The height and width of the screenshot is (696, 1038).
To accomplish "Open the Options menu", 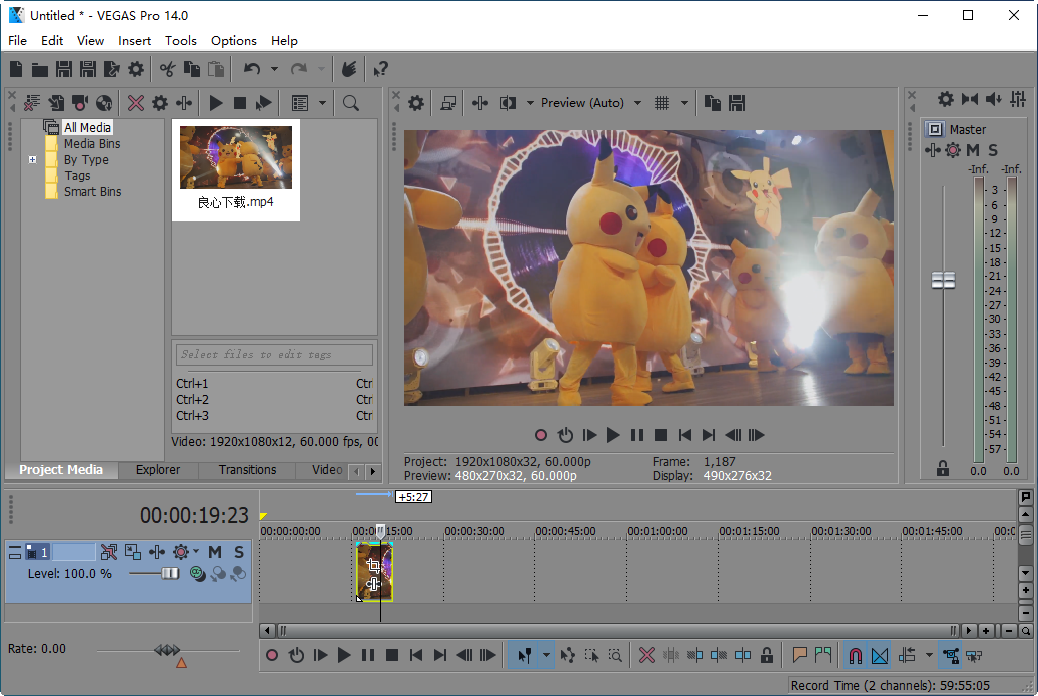I will click(x=234, y=40).
